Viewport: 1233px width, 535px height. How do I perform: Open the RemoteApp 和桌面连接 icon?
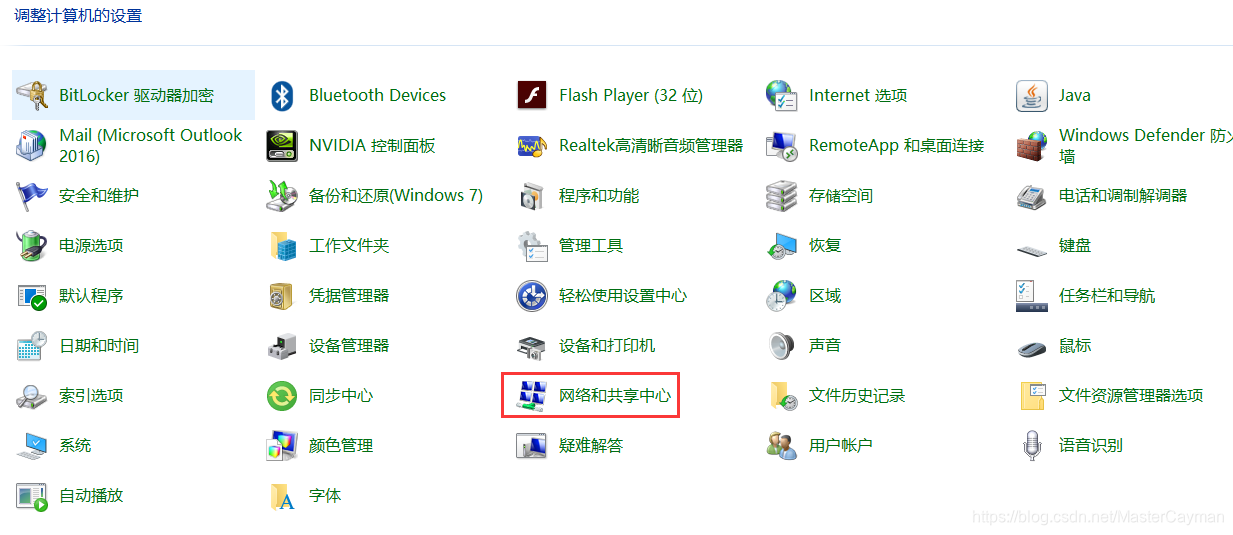782,146
